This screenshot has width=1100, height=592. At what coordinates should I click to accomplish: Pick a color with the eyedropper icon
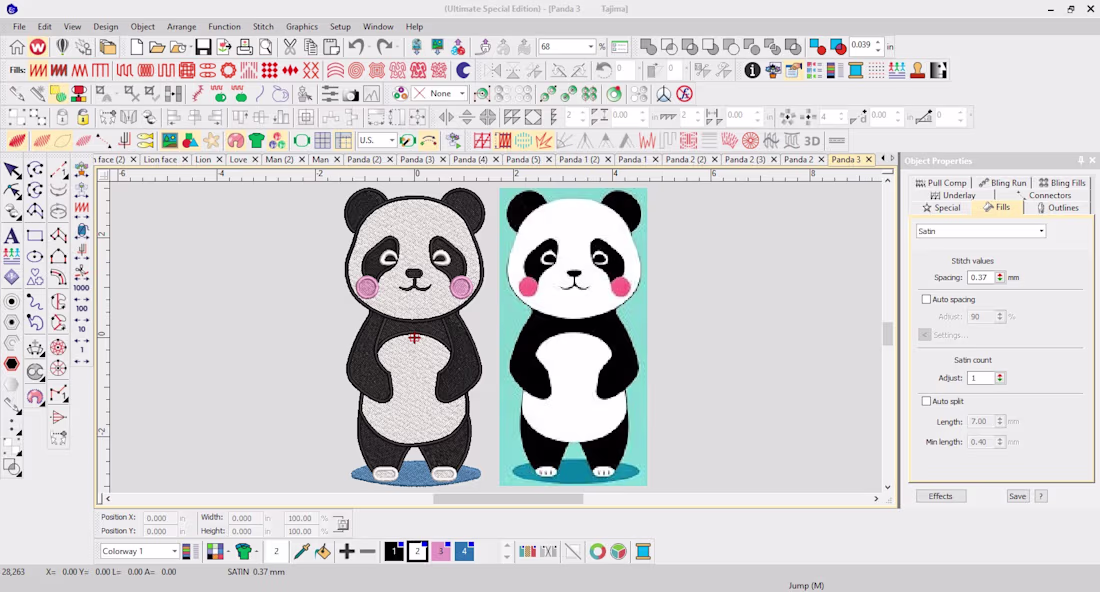click(302, 551)
